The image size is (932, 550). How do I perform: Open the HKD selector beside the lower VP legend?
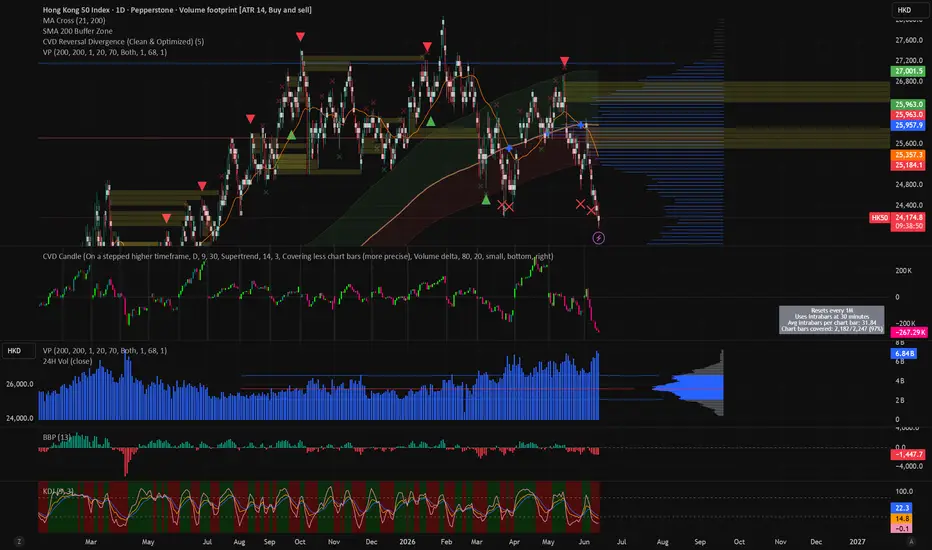coord(18,351)
